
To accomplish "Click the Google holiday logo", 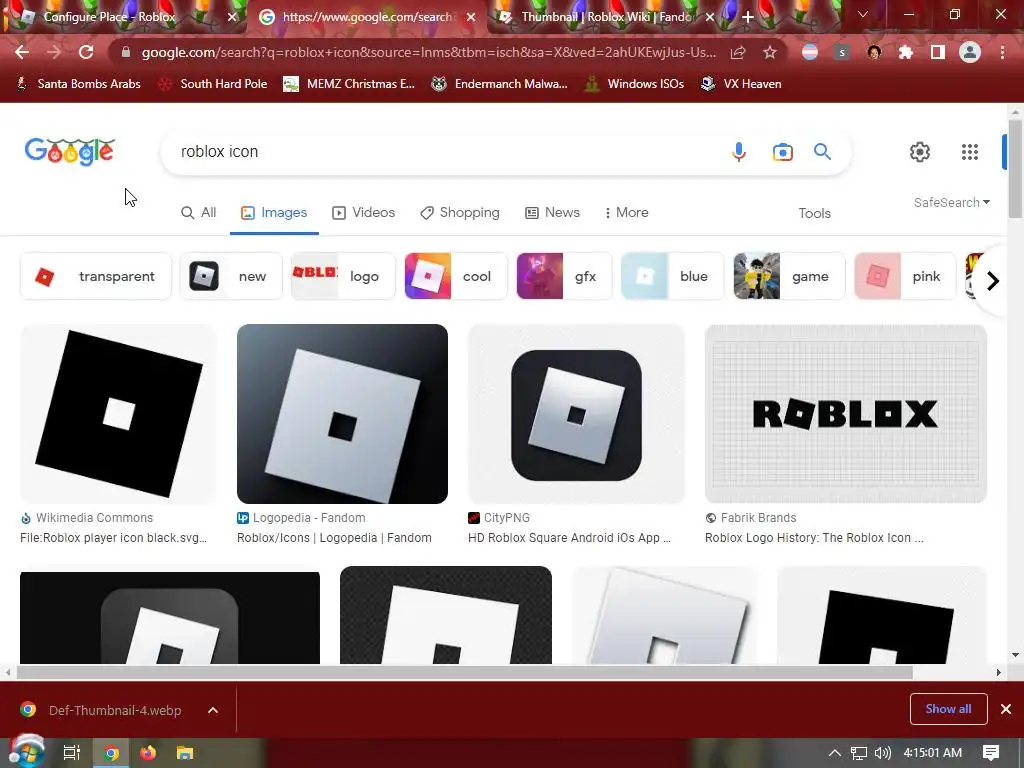I will pyautogui.click(x=69, y=152).
